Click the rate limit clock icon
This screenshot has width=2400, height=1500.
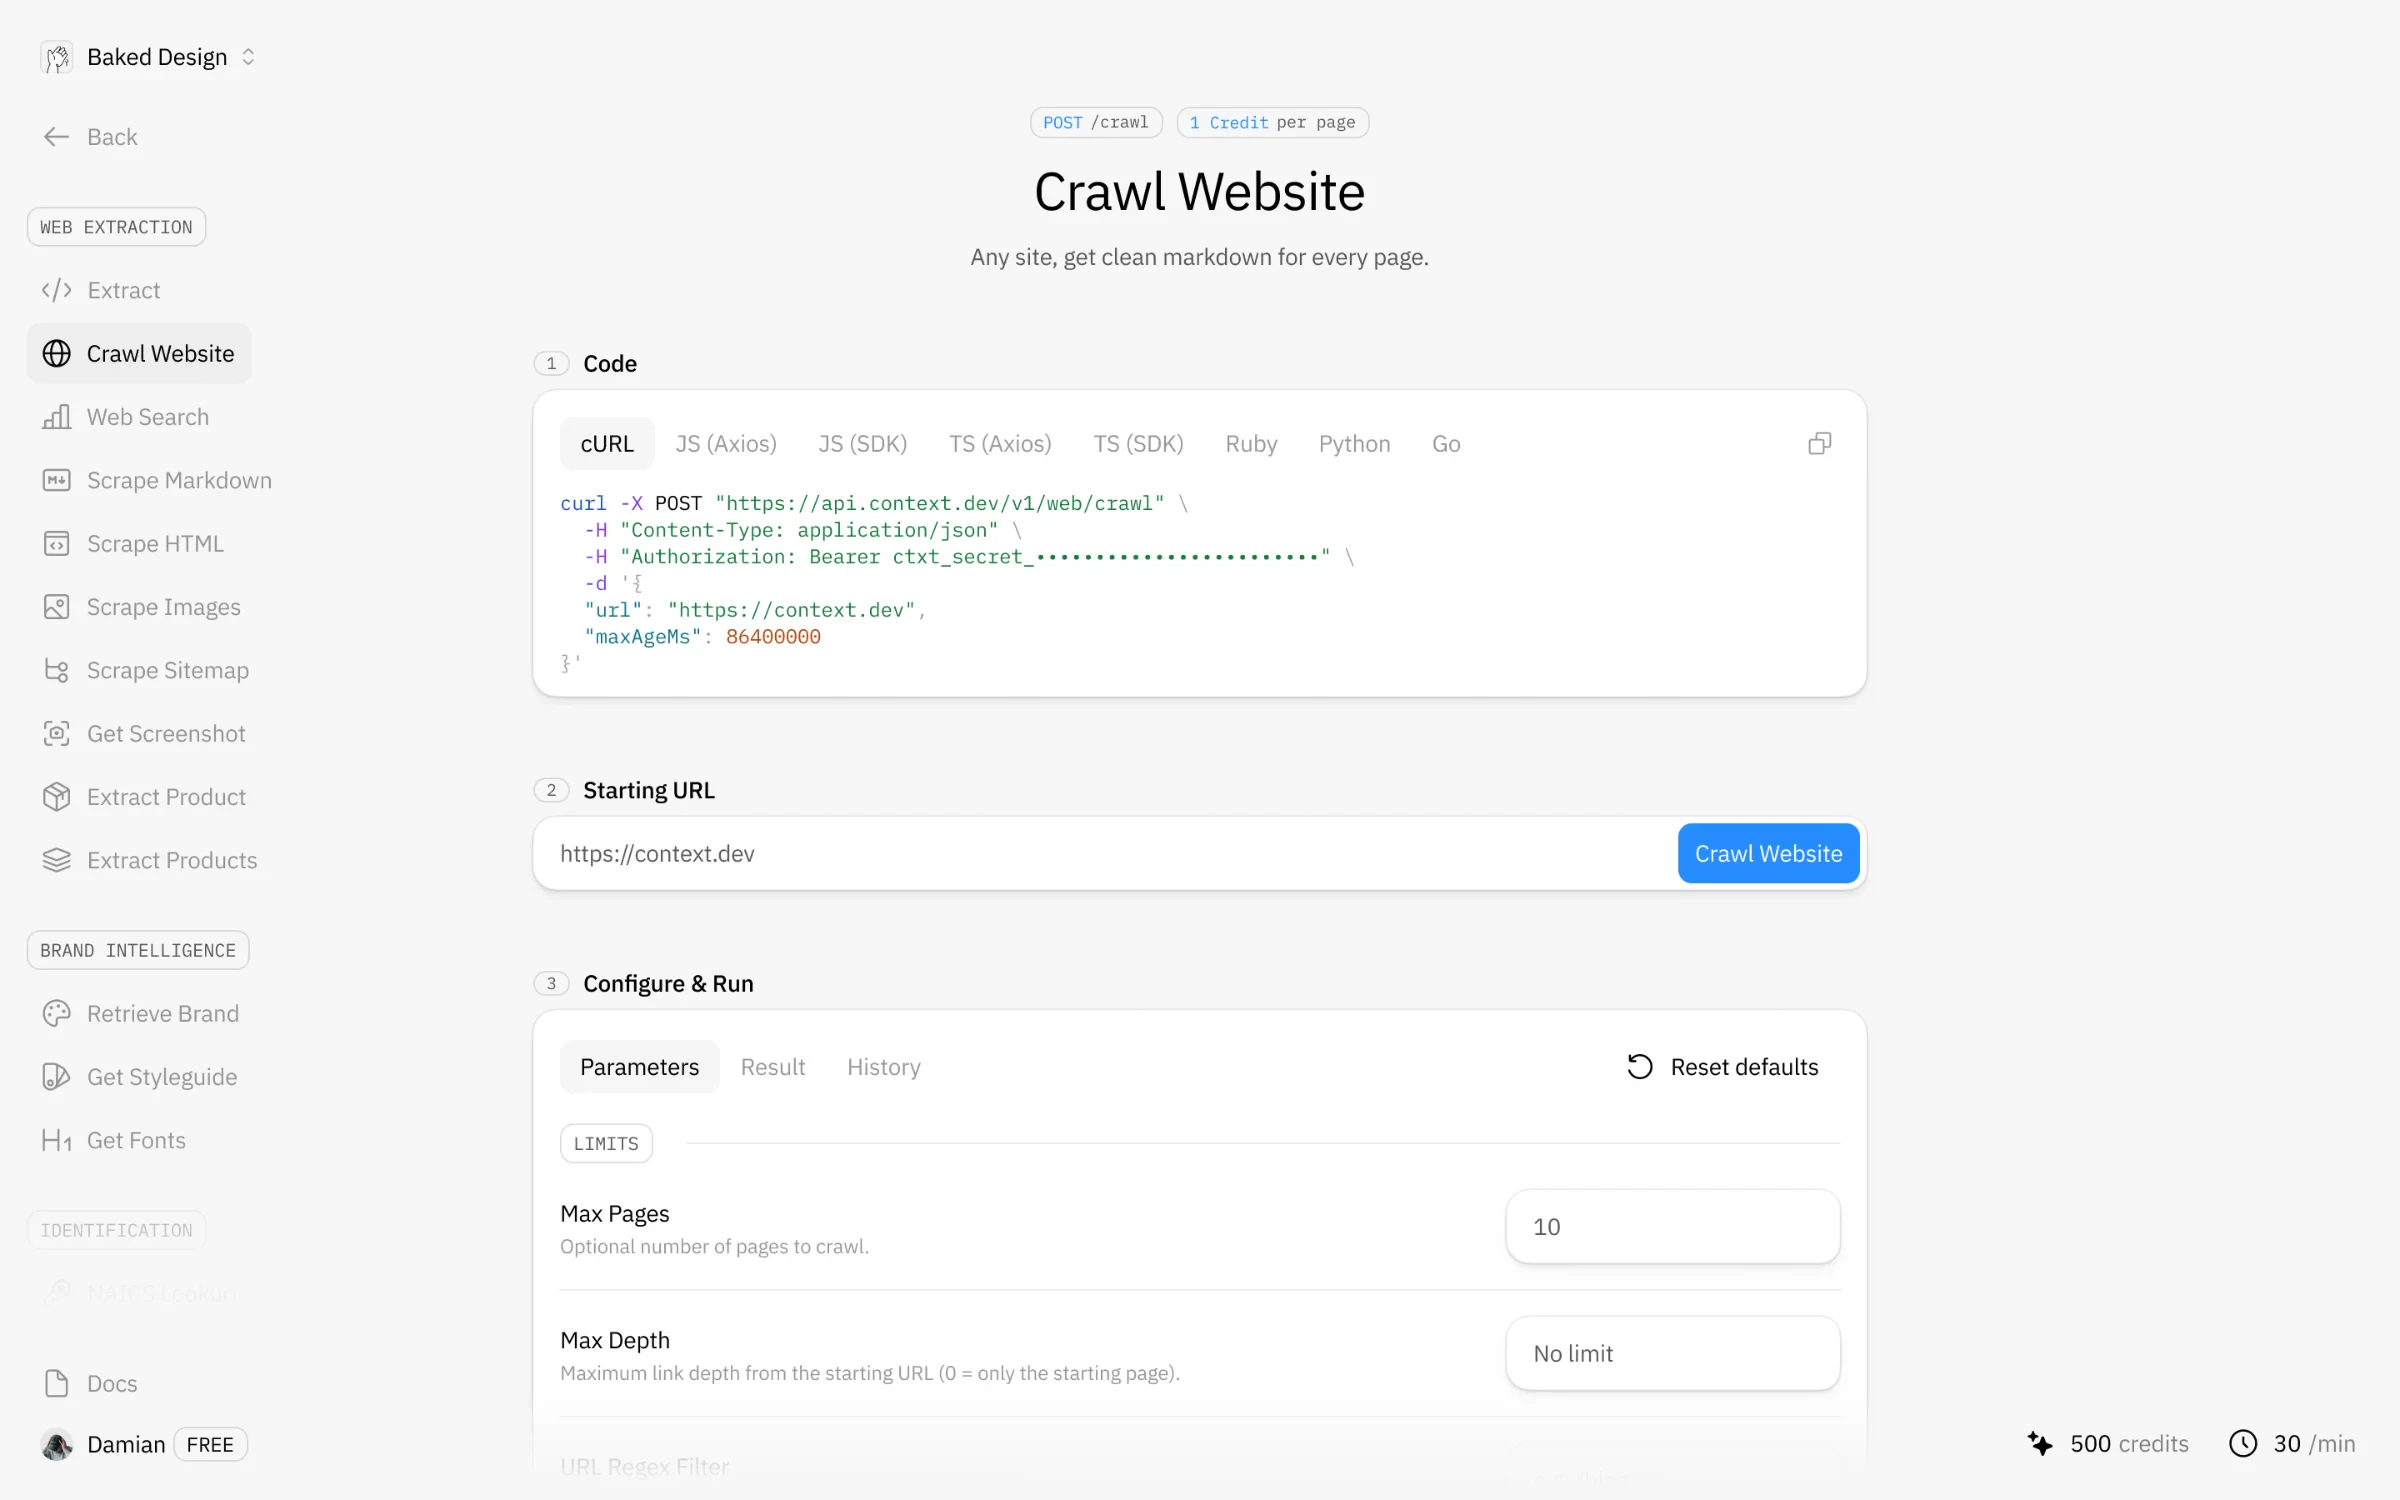pos(2243,1443)
